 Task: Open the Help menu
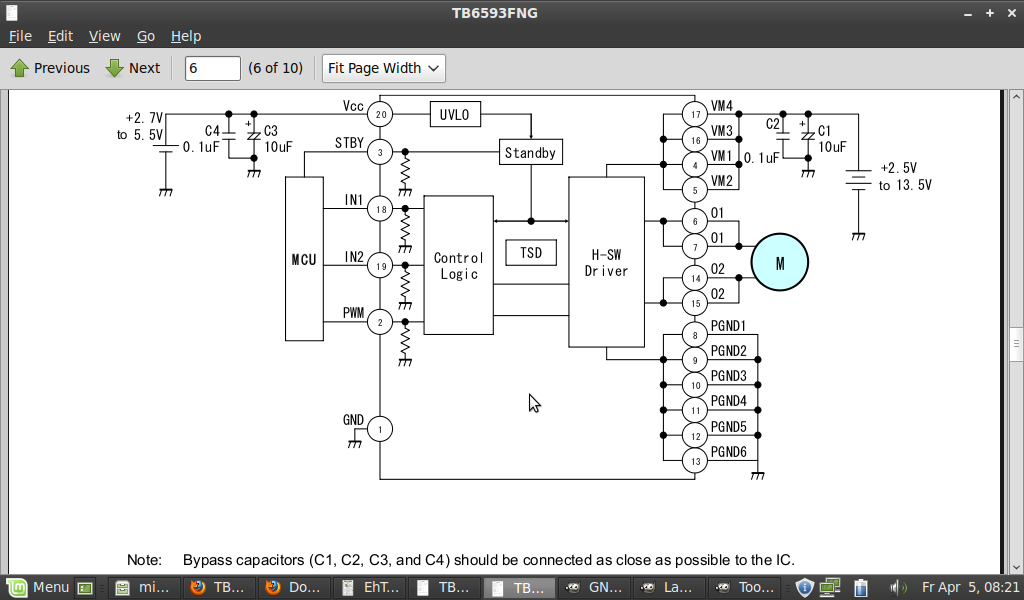pos(186,36)
